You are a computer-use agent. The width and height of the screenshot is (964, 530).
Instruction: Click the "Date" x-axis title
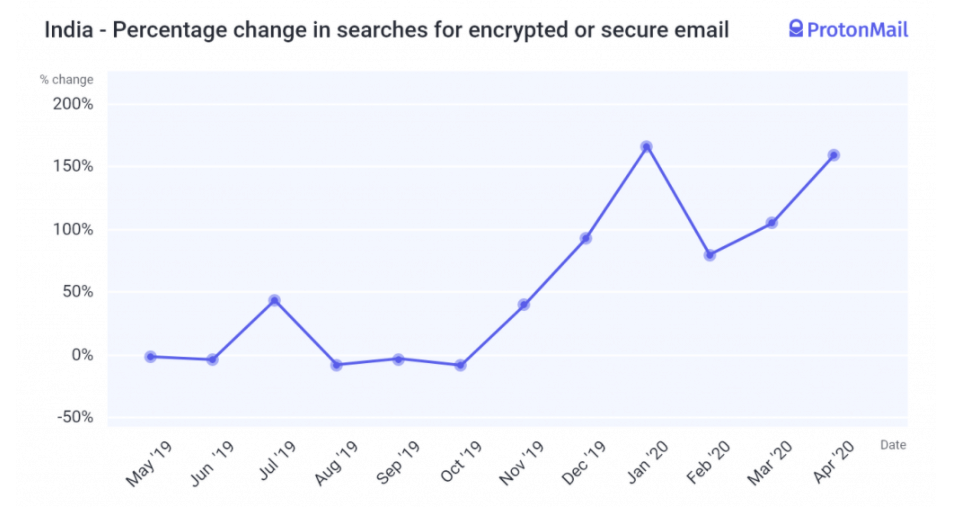(893, 444)
